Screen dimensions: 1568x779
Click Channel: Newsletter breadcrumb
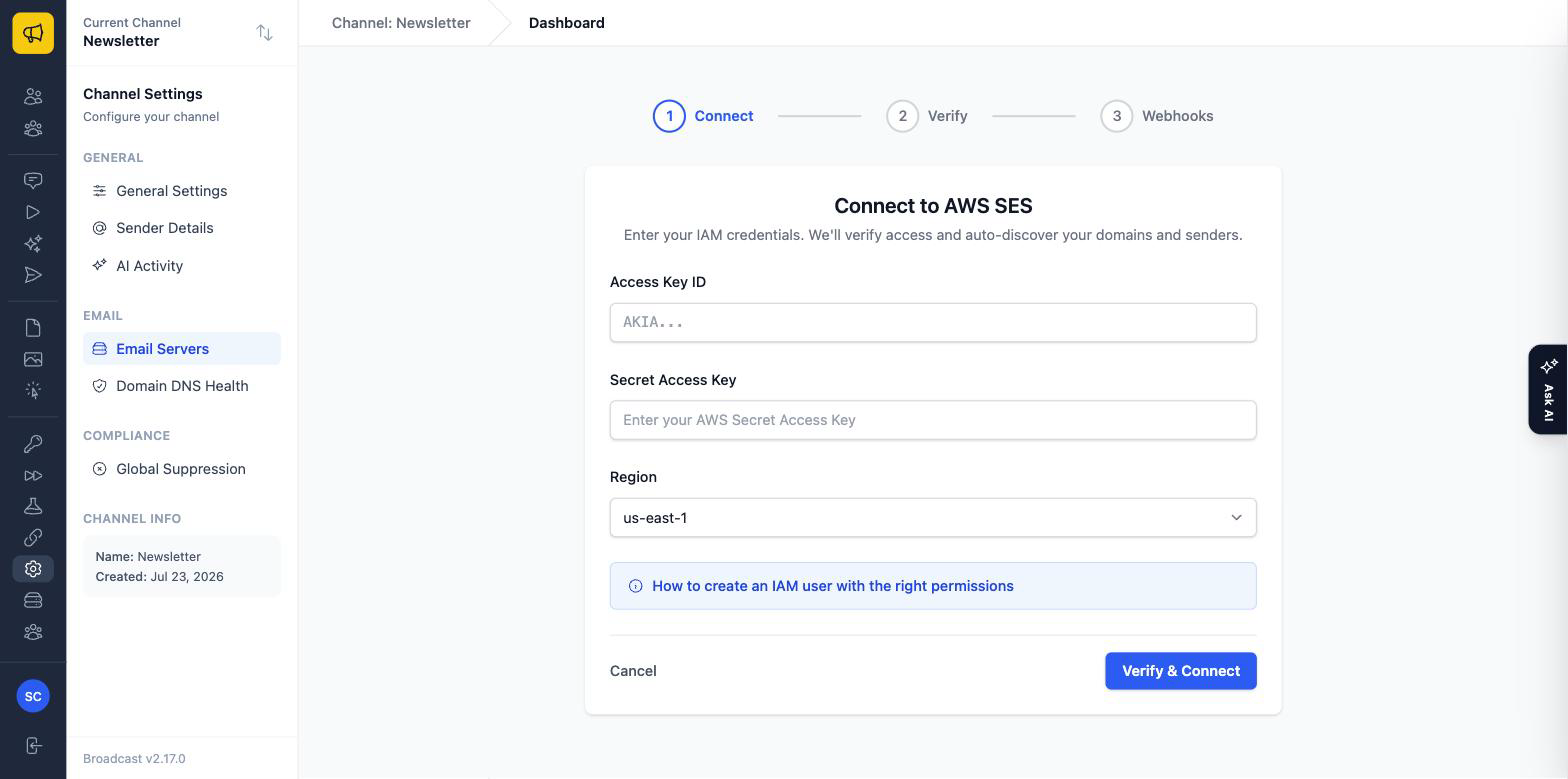[x=401, y=23]
